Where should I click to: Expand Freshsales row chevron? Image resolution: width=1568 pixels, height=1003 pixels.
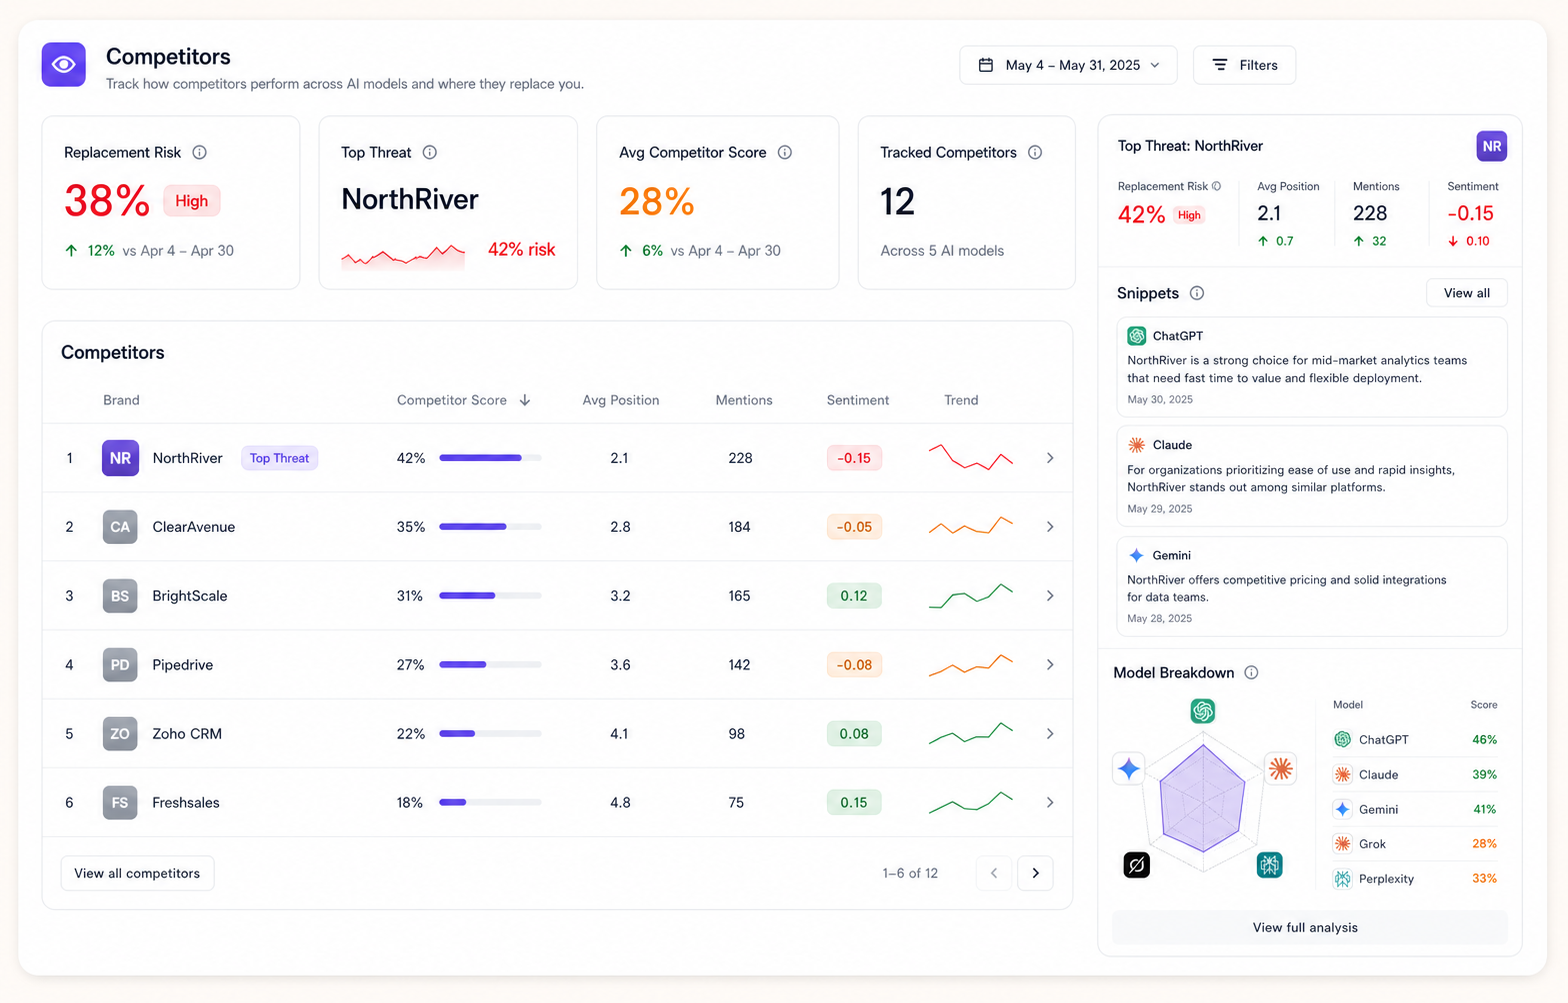[x=1050, y=803]
